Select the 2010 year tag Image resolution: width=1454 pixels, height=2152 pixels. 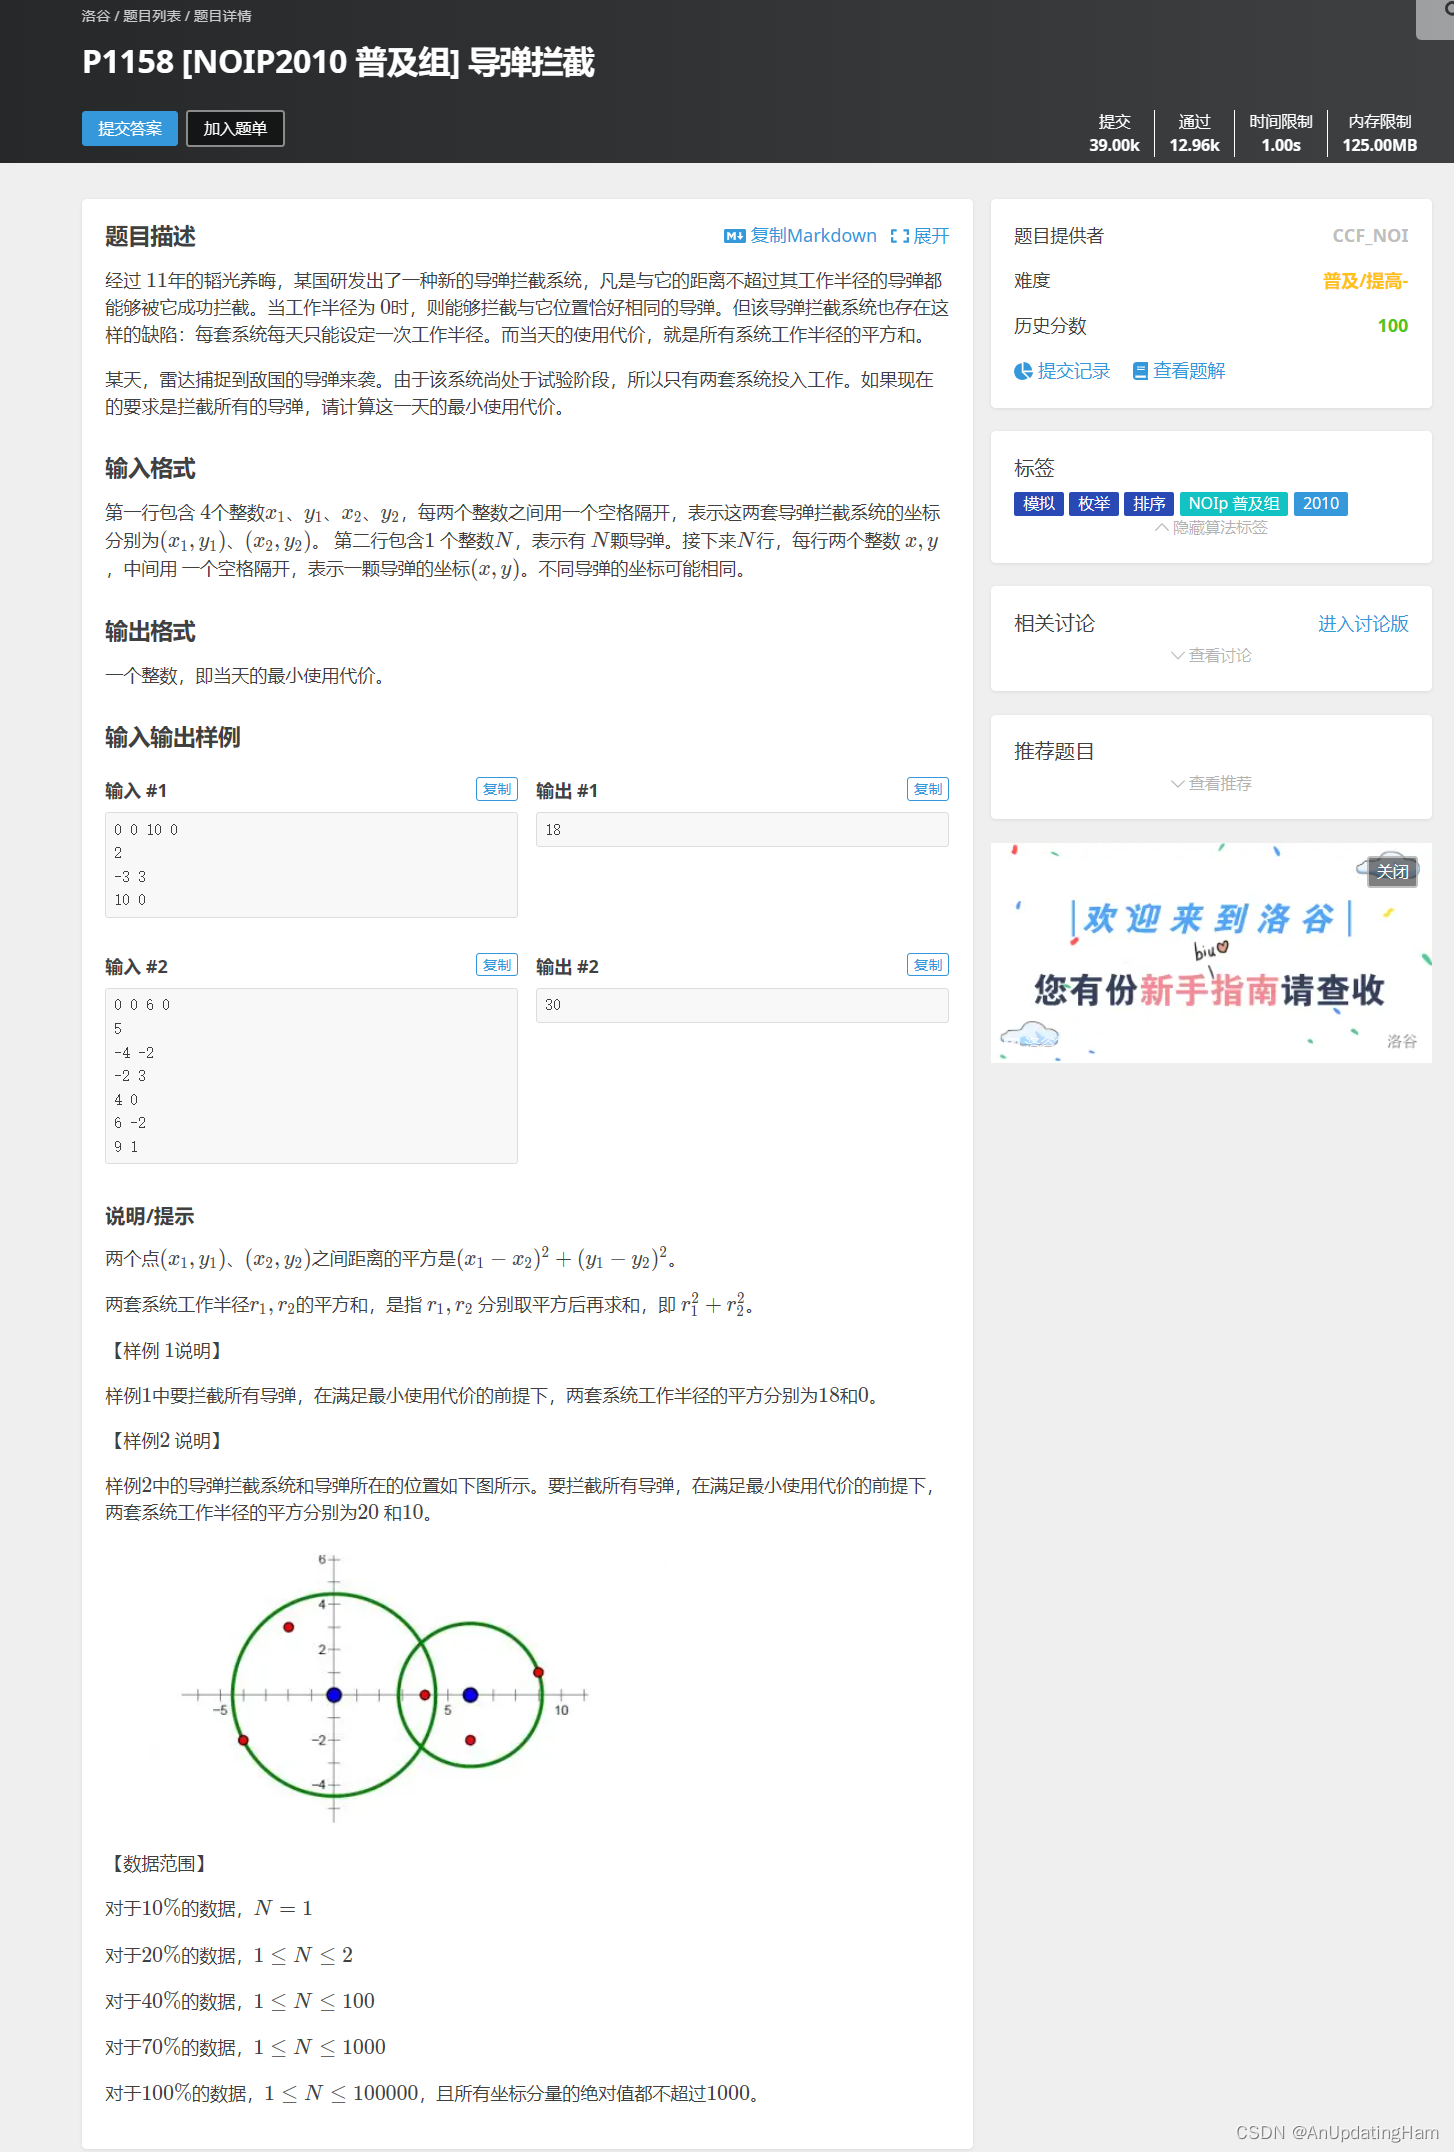[x=1321, y=504]
